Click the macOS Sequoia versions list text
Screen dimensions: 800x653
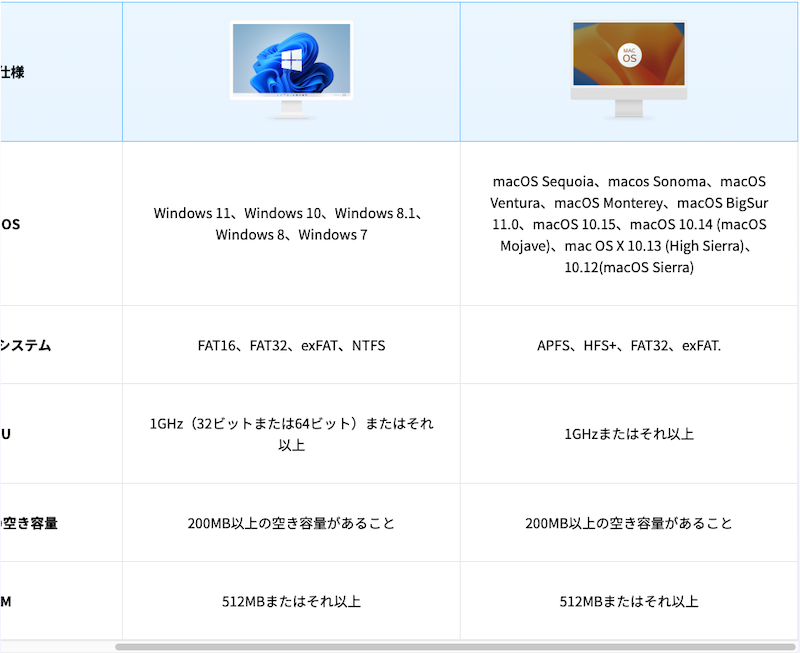point(629,224)
